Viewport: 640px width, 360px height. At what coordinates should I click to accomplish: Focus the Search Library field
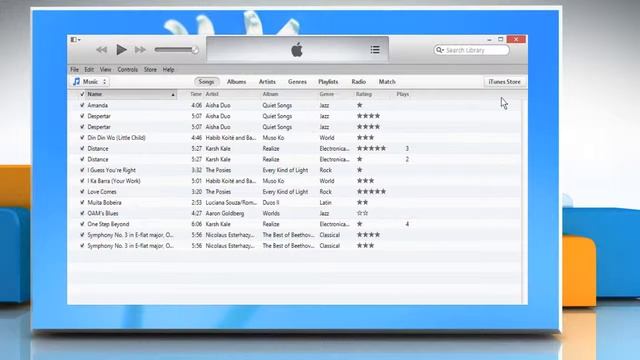coord(471,50)
